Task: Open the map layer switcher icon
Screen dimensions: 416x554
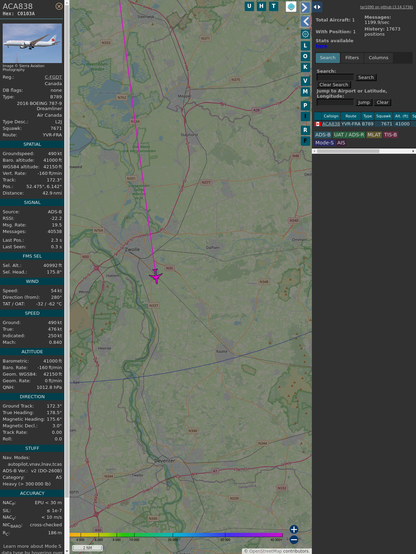Action: [291, 7]
